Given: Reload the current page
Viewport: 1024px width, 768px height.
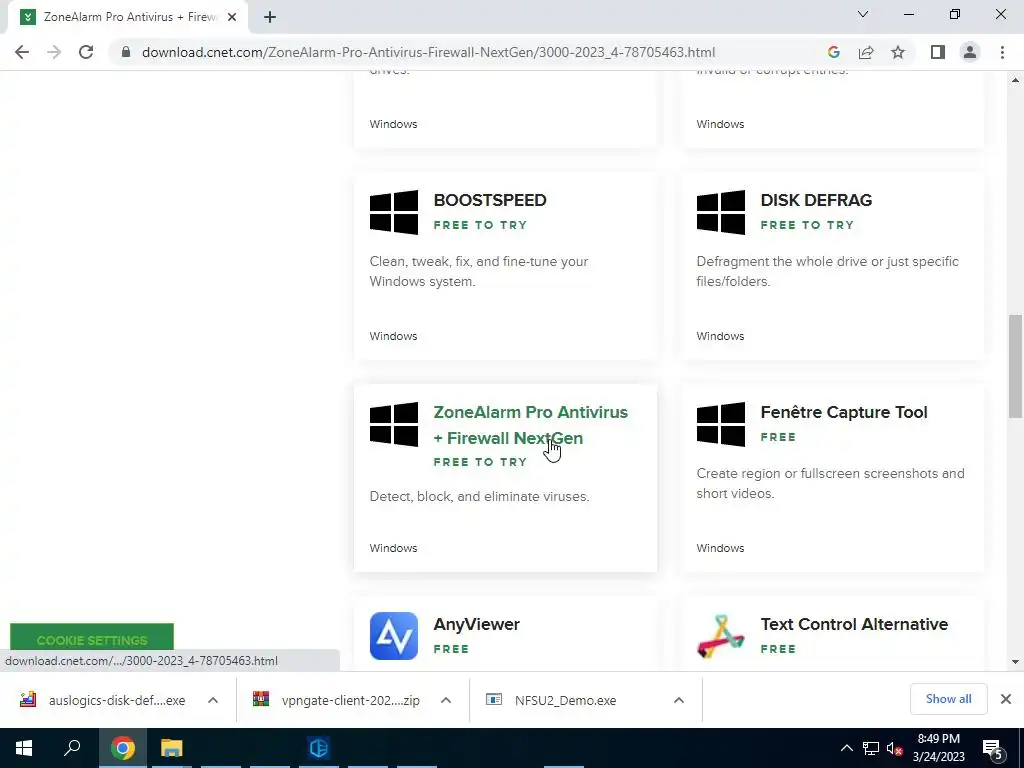Looking at the screenshot, I should [86, 52].
